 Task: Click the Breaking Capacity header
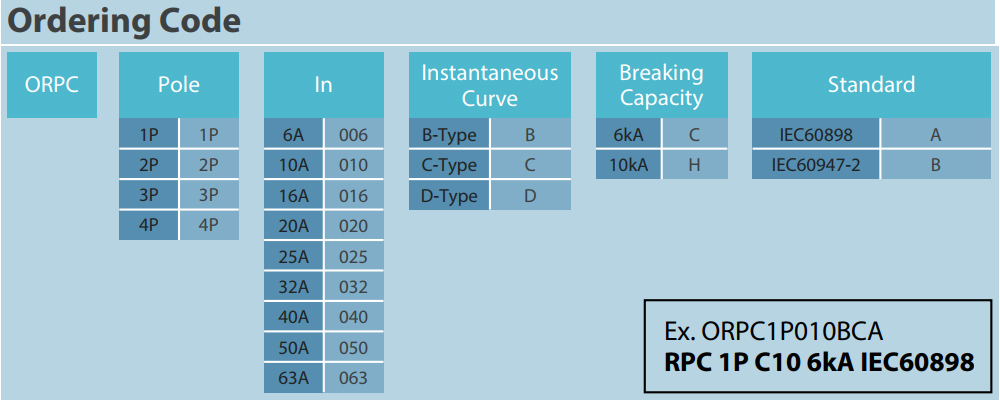coord(661,85)
